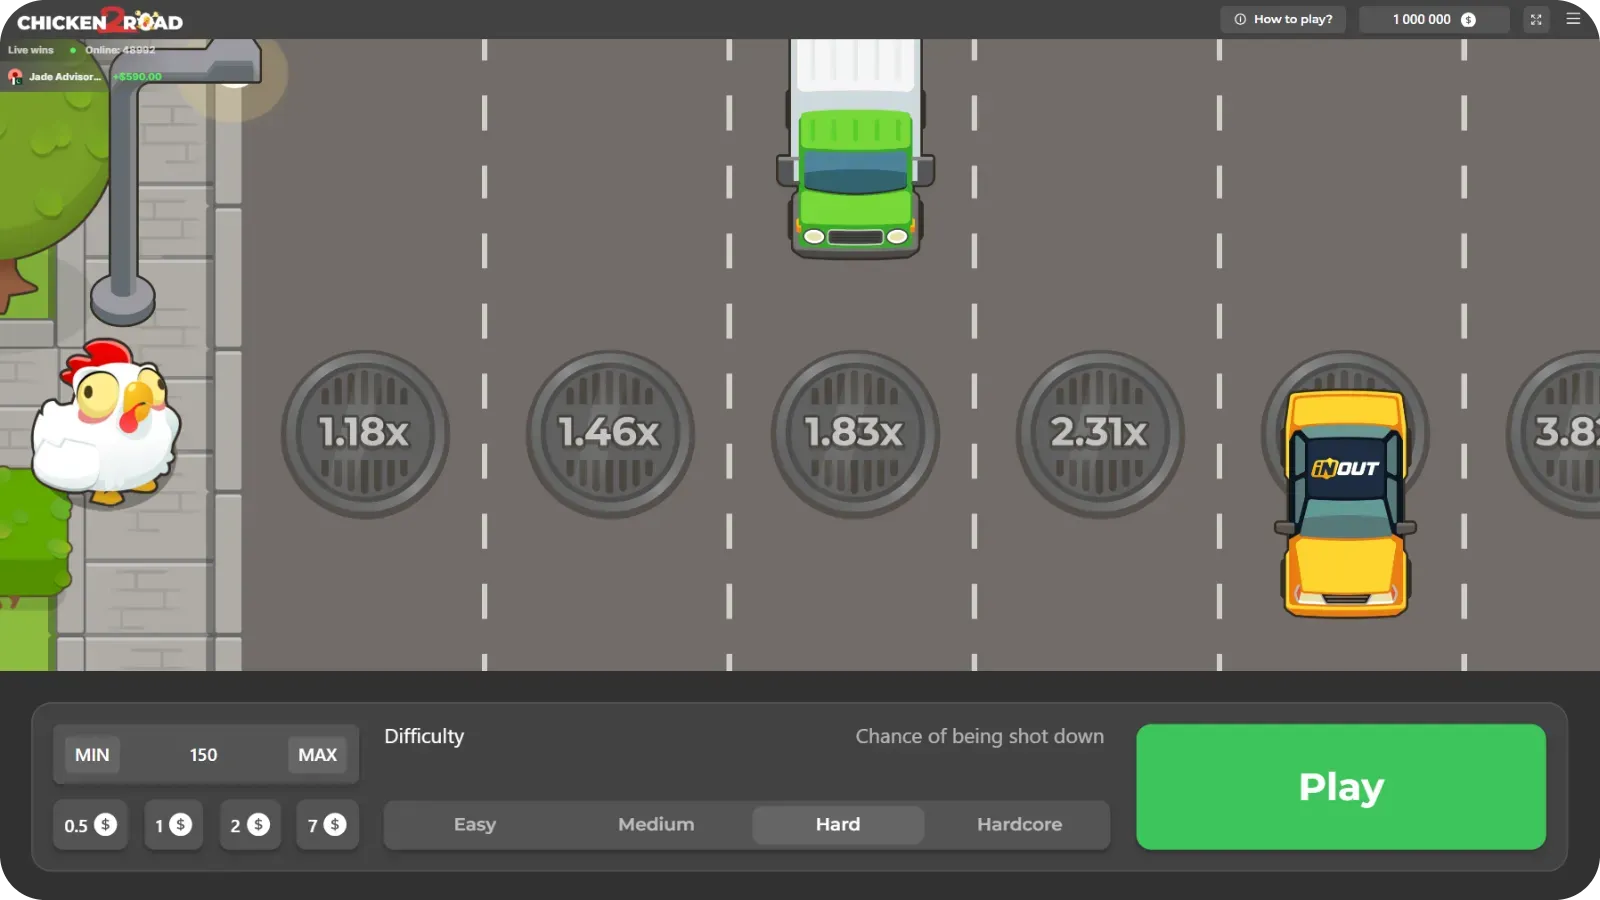The height and width of the screenshot is (900, 1600).
Task: Choose the 2 dollar quick bet
Action: (x=250, y=825)
